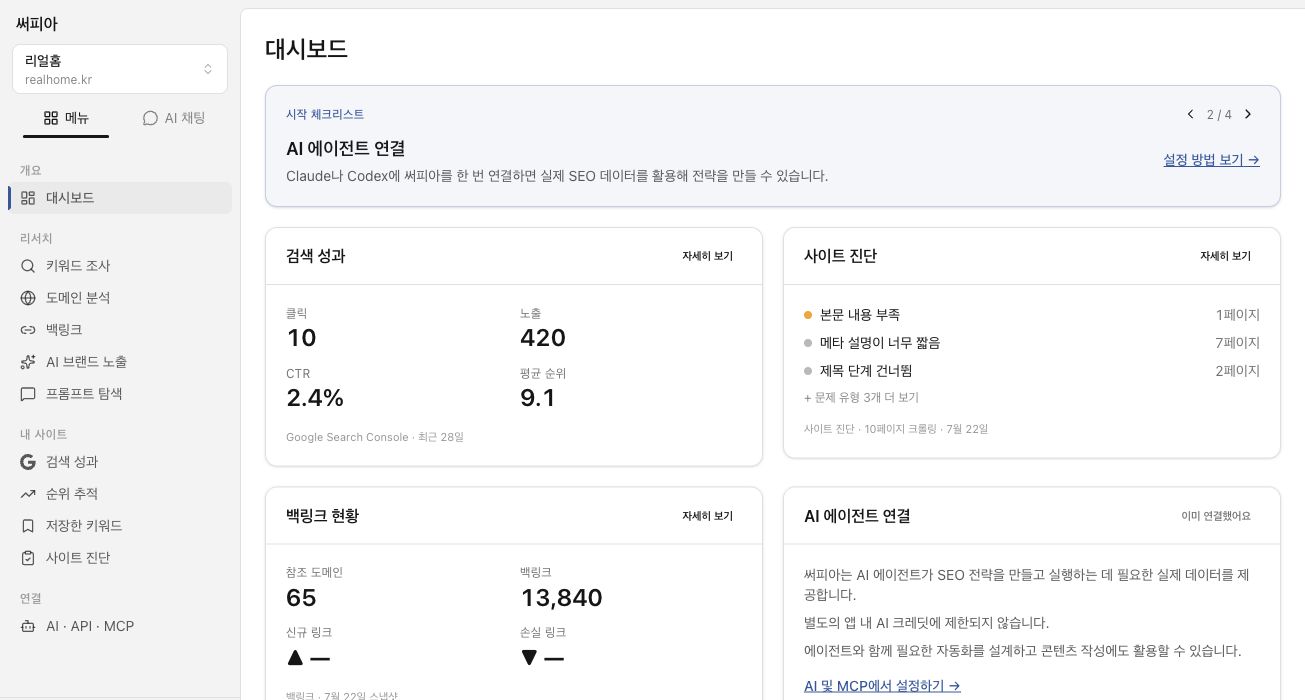Click the keyword research magnifier icon
This screenshot has height=700, width=1305.
(x=28, y=266)
